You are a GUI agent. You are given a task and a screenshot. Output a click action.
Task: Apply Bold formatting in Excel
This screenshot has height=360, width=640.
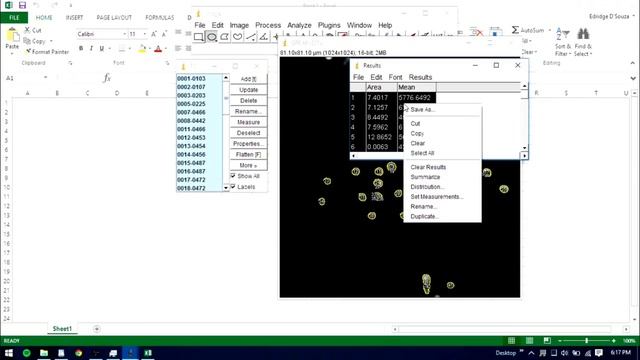point(81,49)
